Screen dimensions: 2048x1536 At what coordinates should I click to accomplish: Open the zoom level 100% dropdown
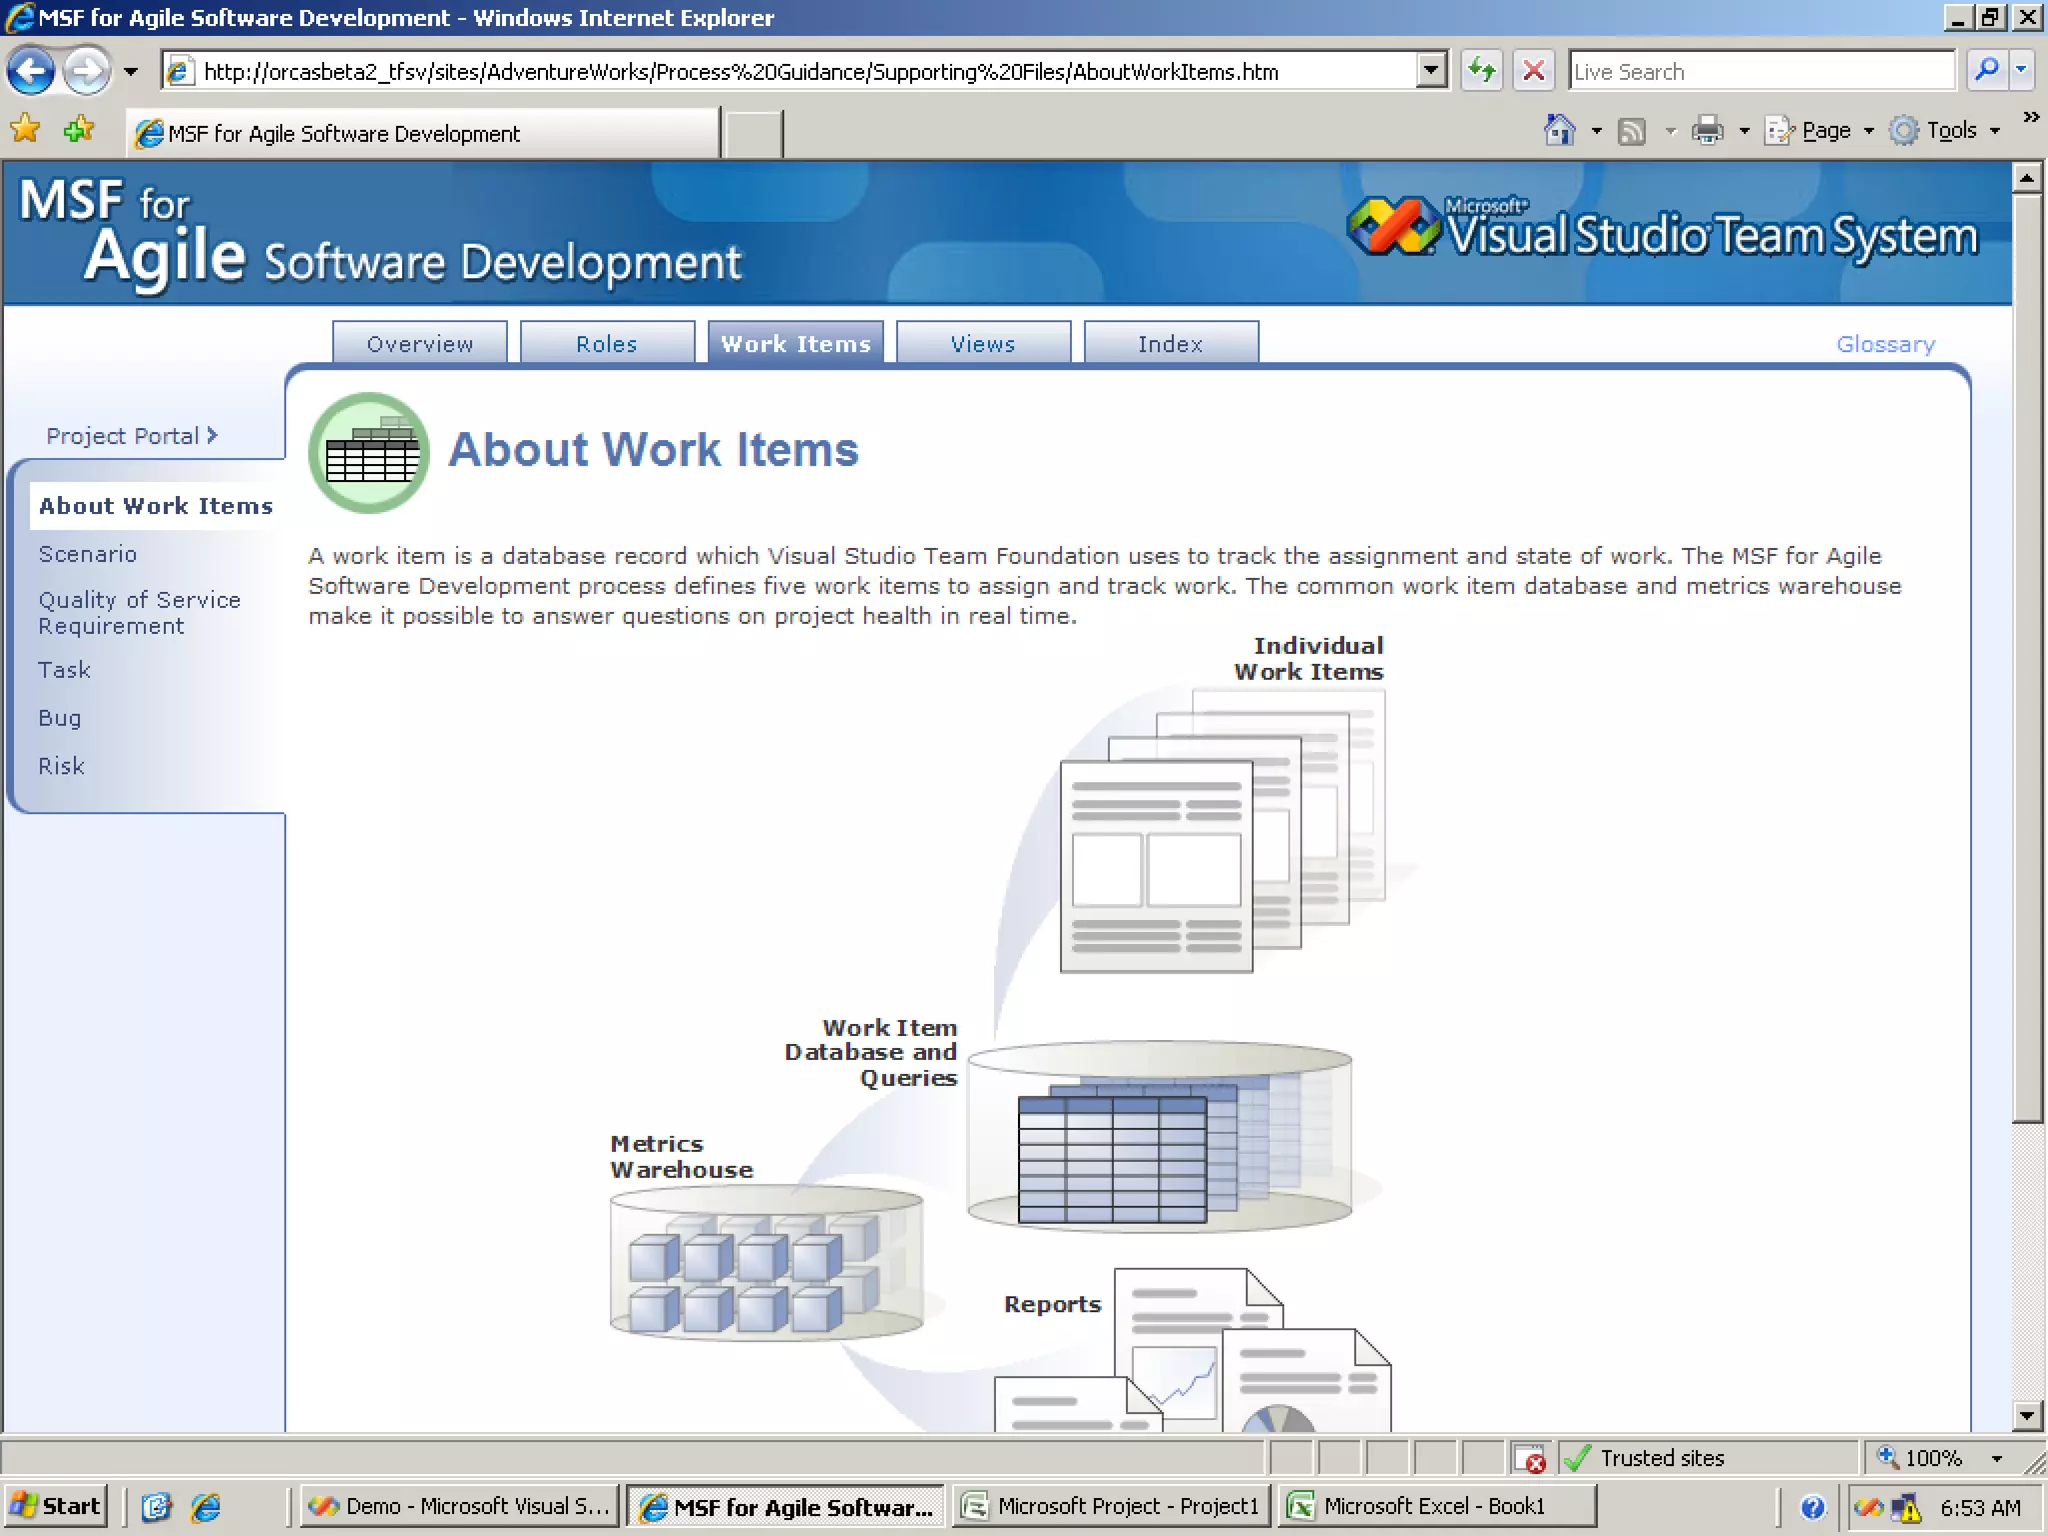1996,1458
